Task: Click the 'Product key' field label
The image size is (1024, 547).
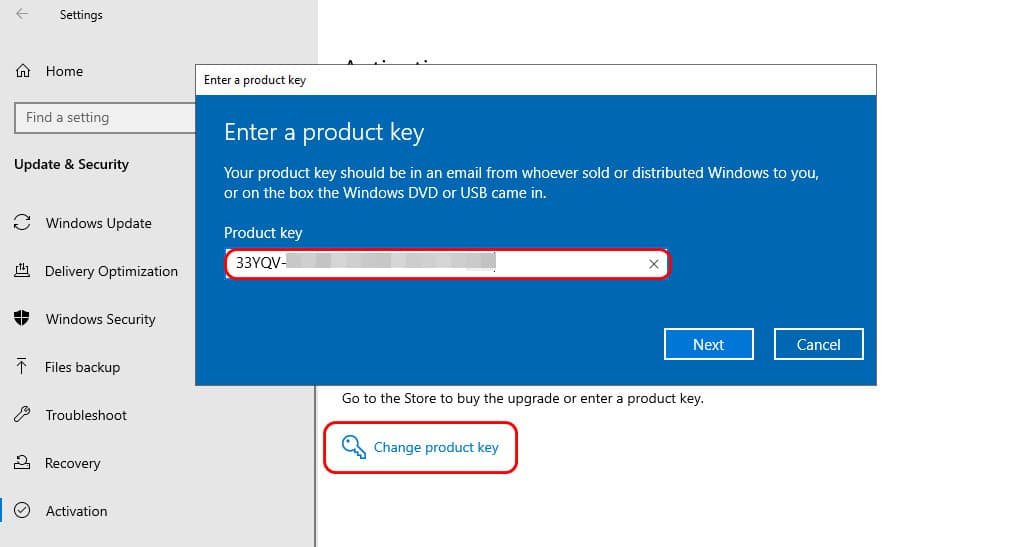Action: (263, 233)
